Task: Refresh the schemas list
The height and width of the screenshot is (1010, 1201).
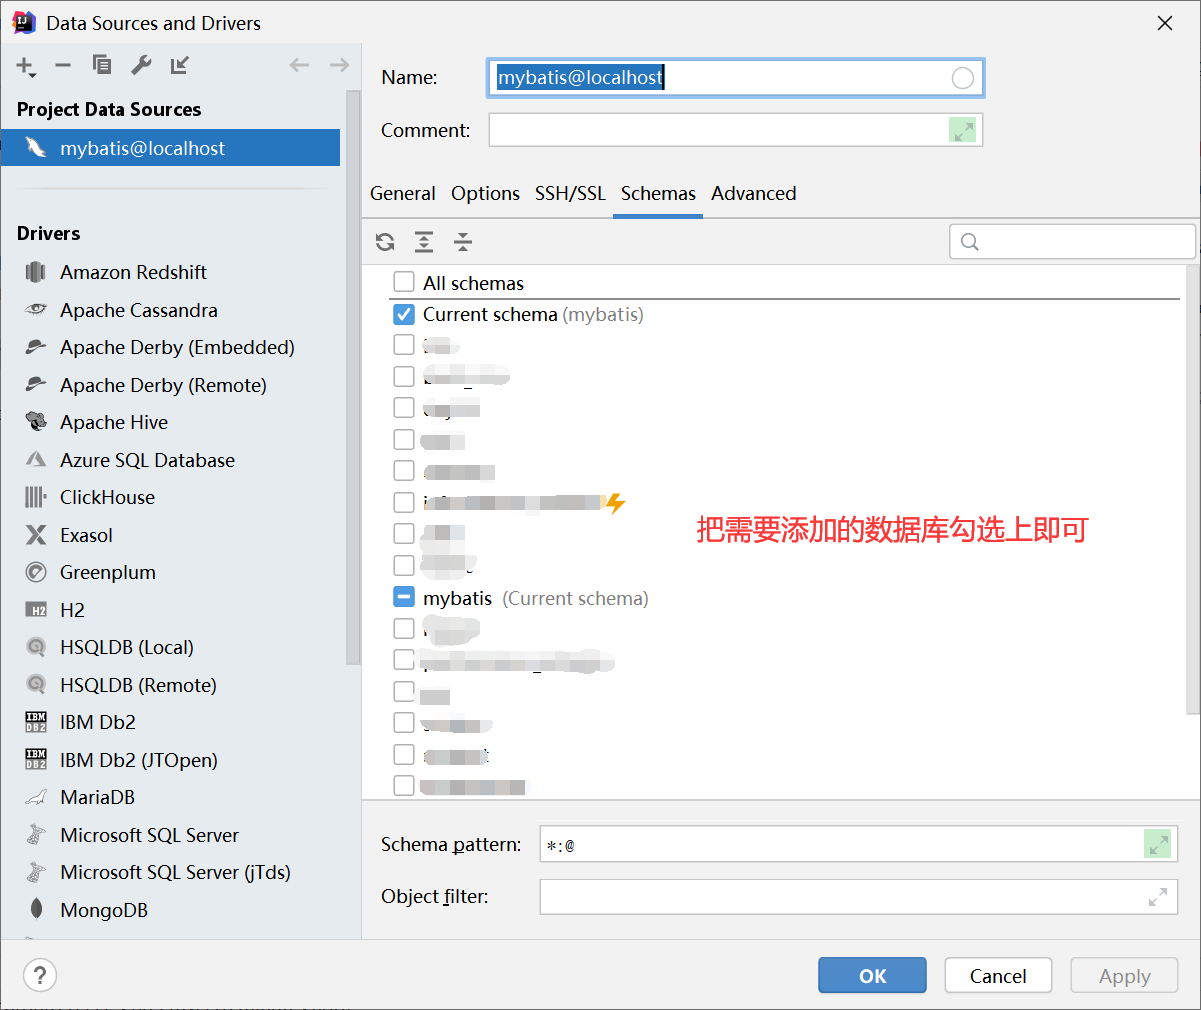Action: coord(385,241)
